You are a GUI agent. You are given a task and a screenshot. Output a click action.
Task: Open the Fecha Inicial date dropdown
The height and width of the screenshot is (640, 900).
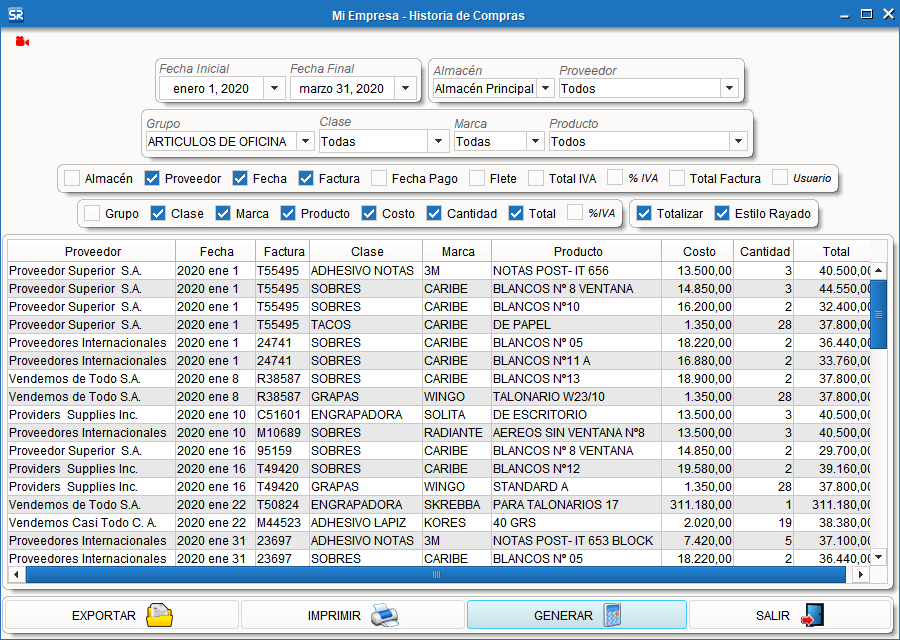274,88
